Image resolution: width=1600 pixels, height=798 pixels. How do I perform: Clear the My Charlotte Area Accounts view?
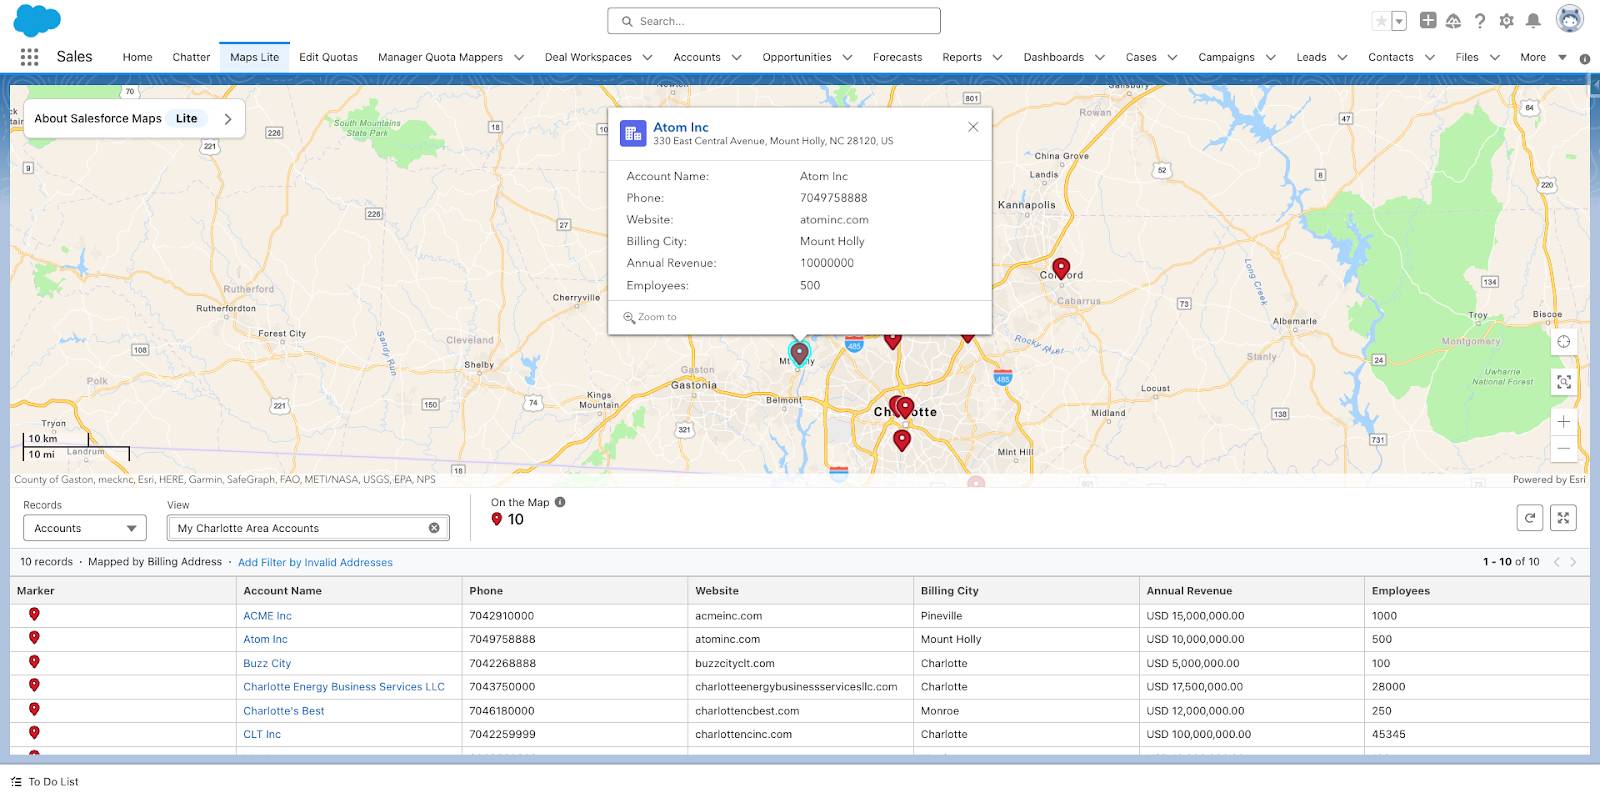click(434, 528)
